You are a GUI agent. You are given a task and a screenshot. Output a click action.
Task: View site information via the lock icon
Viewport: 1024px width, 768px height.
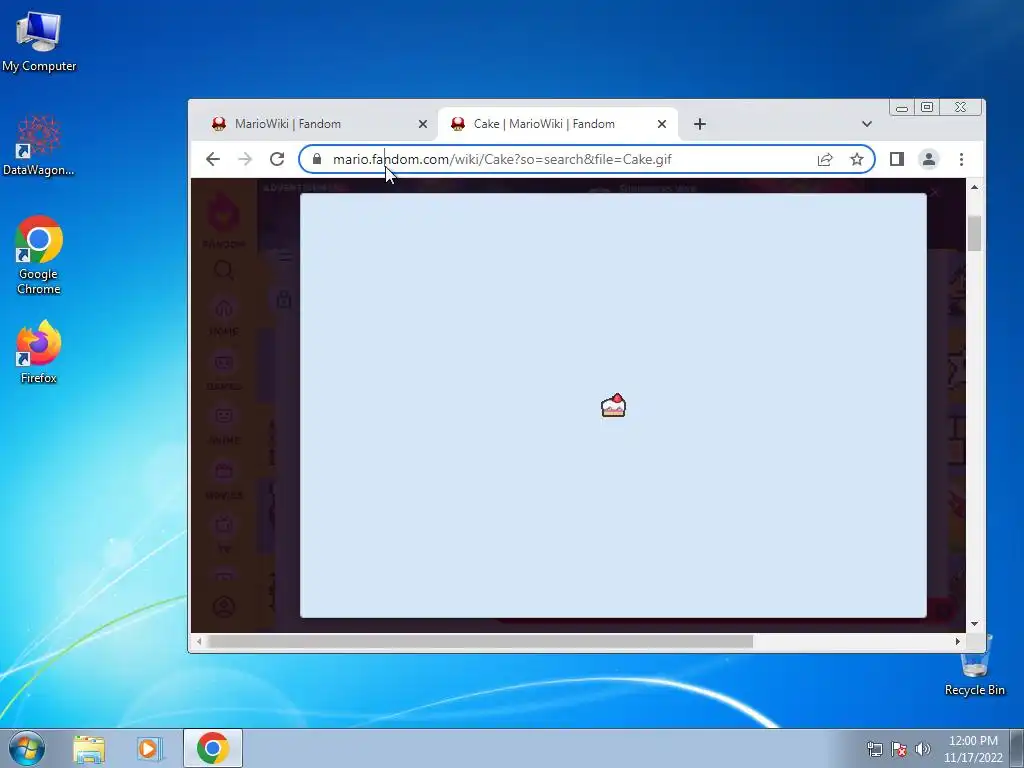click(317, 159)
